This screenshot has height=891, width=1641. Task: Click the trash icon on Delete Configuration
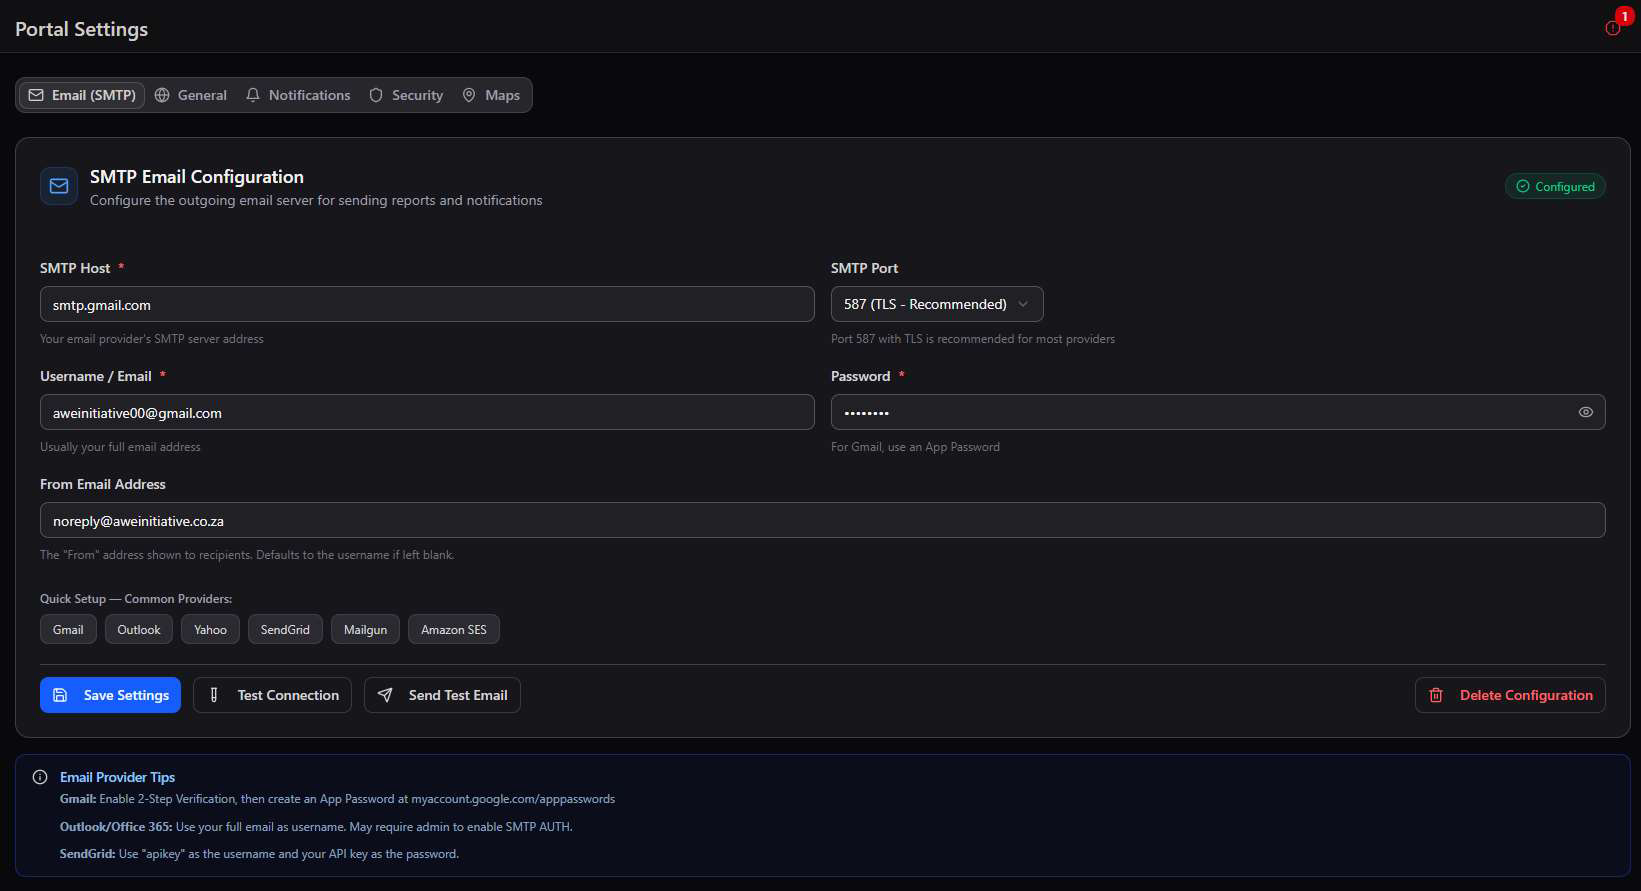[x=1436, y=695]
